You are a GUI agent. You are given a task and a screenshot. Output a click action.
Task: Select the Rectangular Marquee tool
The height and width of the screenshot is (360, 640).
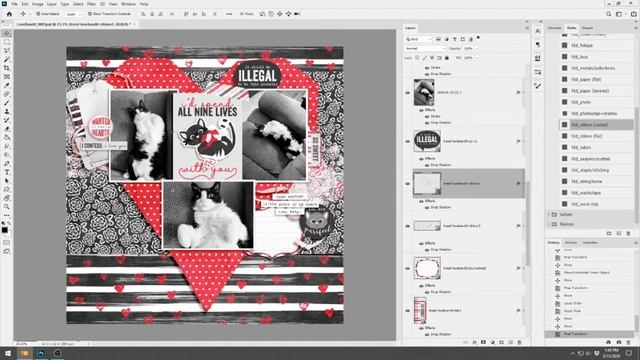7,42
